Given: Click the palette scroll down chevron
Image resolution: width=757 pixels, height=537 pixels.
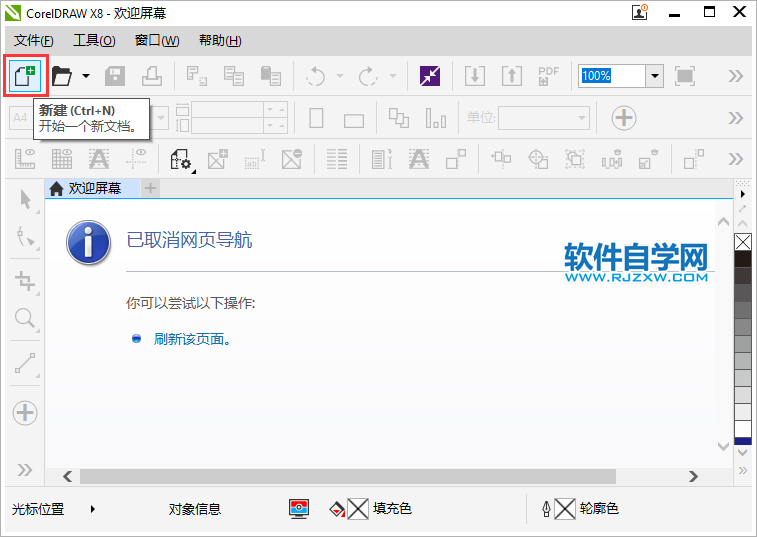Looking at the screenshot, I should pyautogui.click(x=743, y=452).
